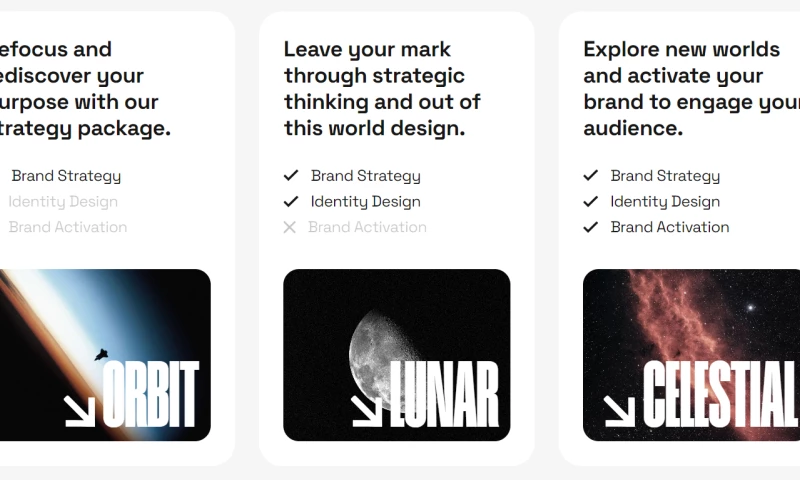Click checkmark next to Lunar Brand Strategy

[x=291, y=176]
